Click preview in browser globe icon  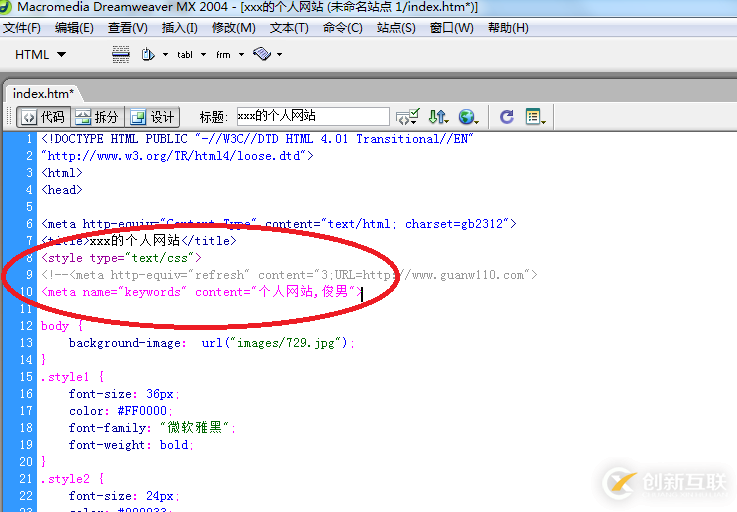pyautogui.click(x=468, y=117)
